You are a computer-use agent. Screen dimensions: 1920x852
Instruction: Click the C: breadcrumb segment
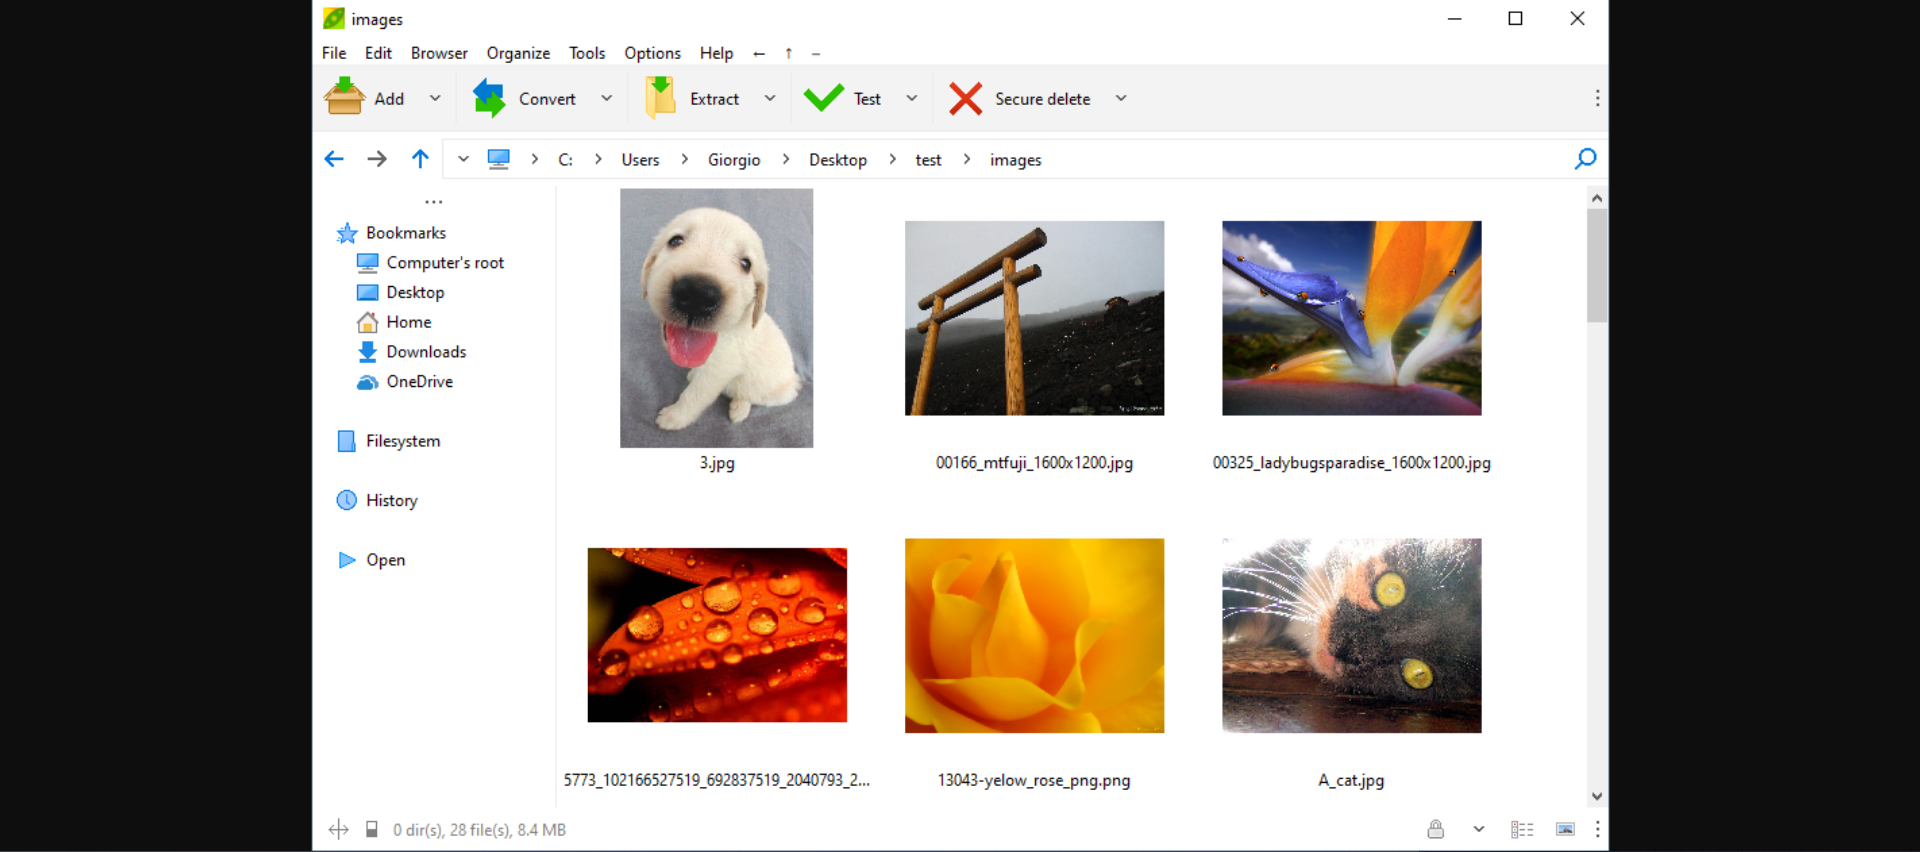pos(565,160)
